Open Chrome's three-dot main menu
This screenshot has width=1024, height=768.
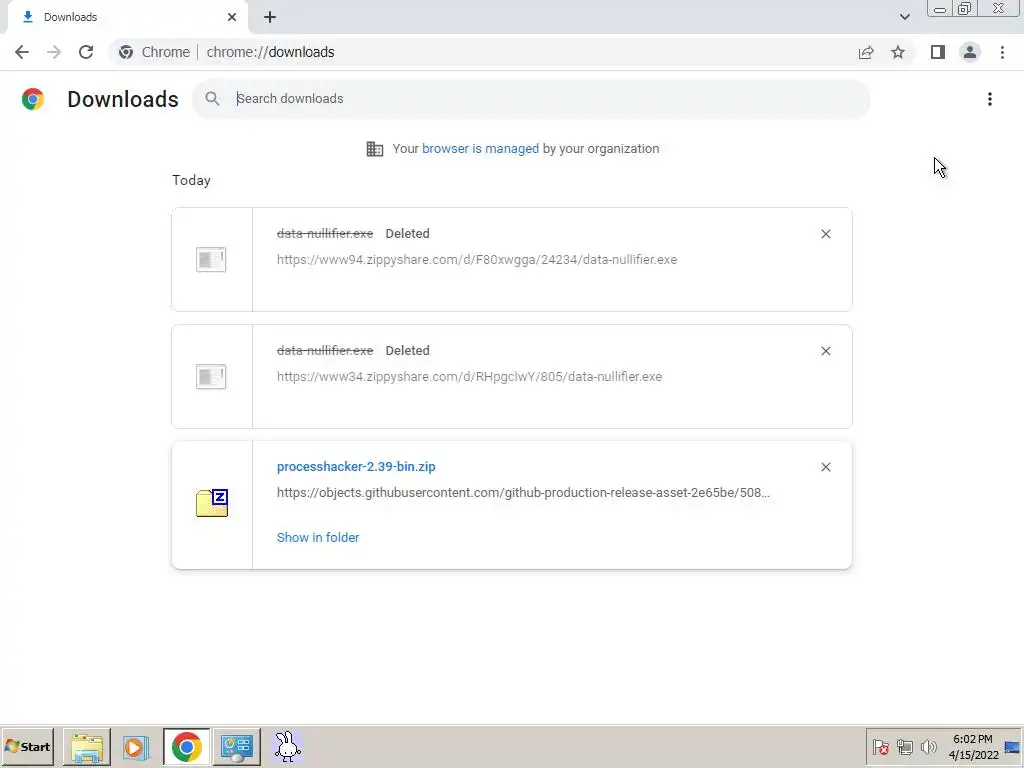1002,52
